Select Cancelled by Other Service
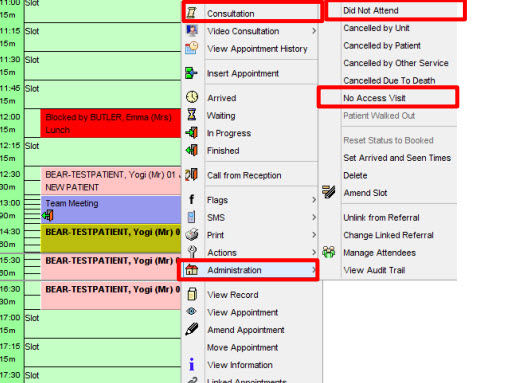 [396, 63]
